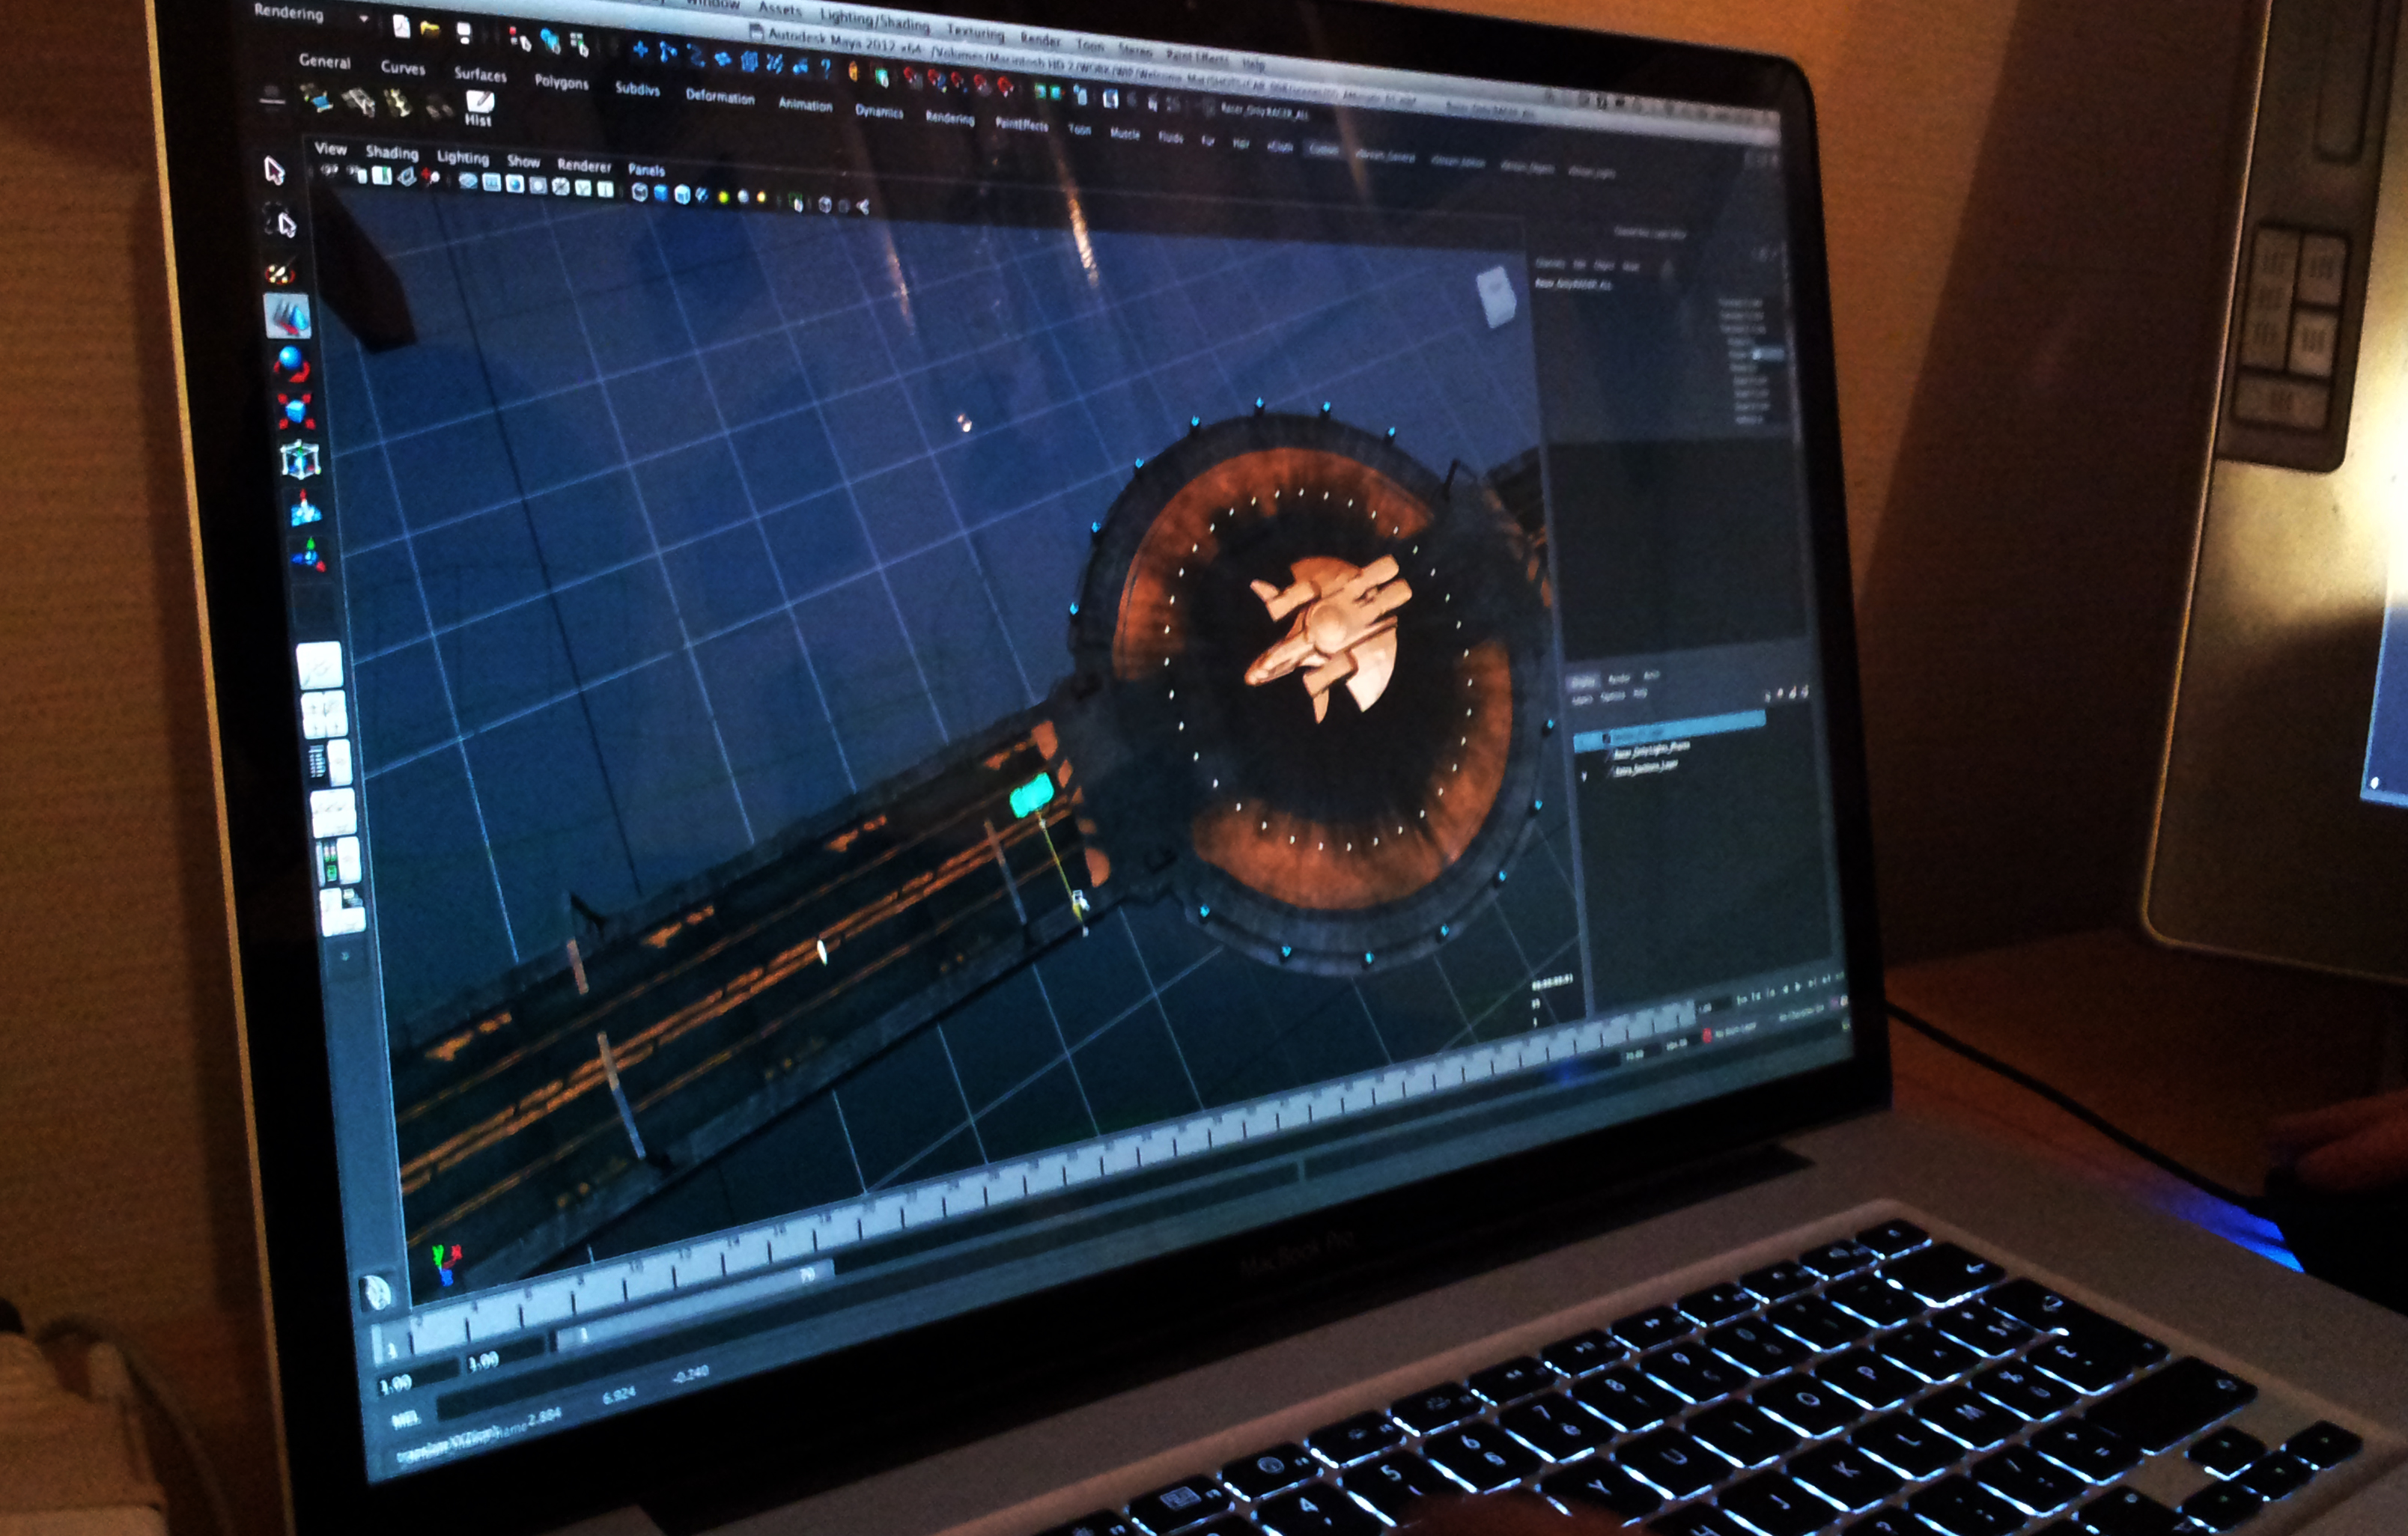This screenshot has height=1536, width=2408.
Task: Switch to single perspective view layout
Action: point(320,665)
